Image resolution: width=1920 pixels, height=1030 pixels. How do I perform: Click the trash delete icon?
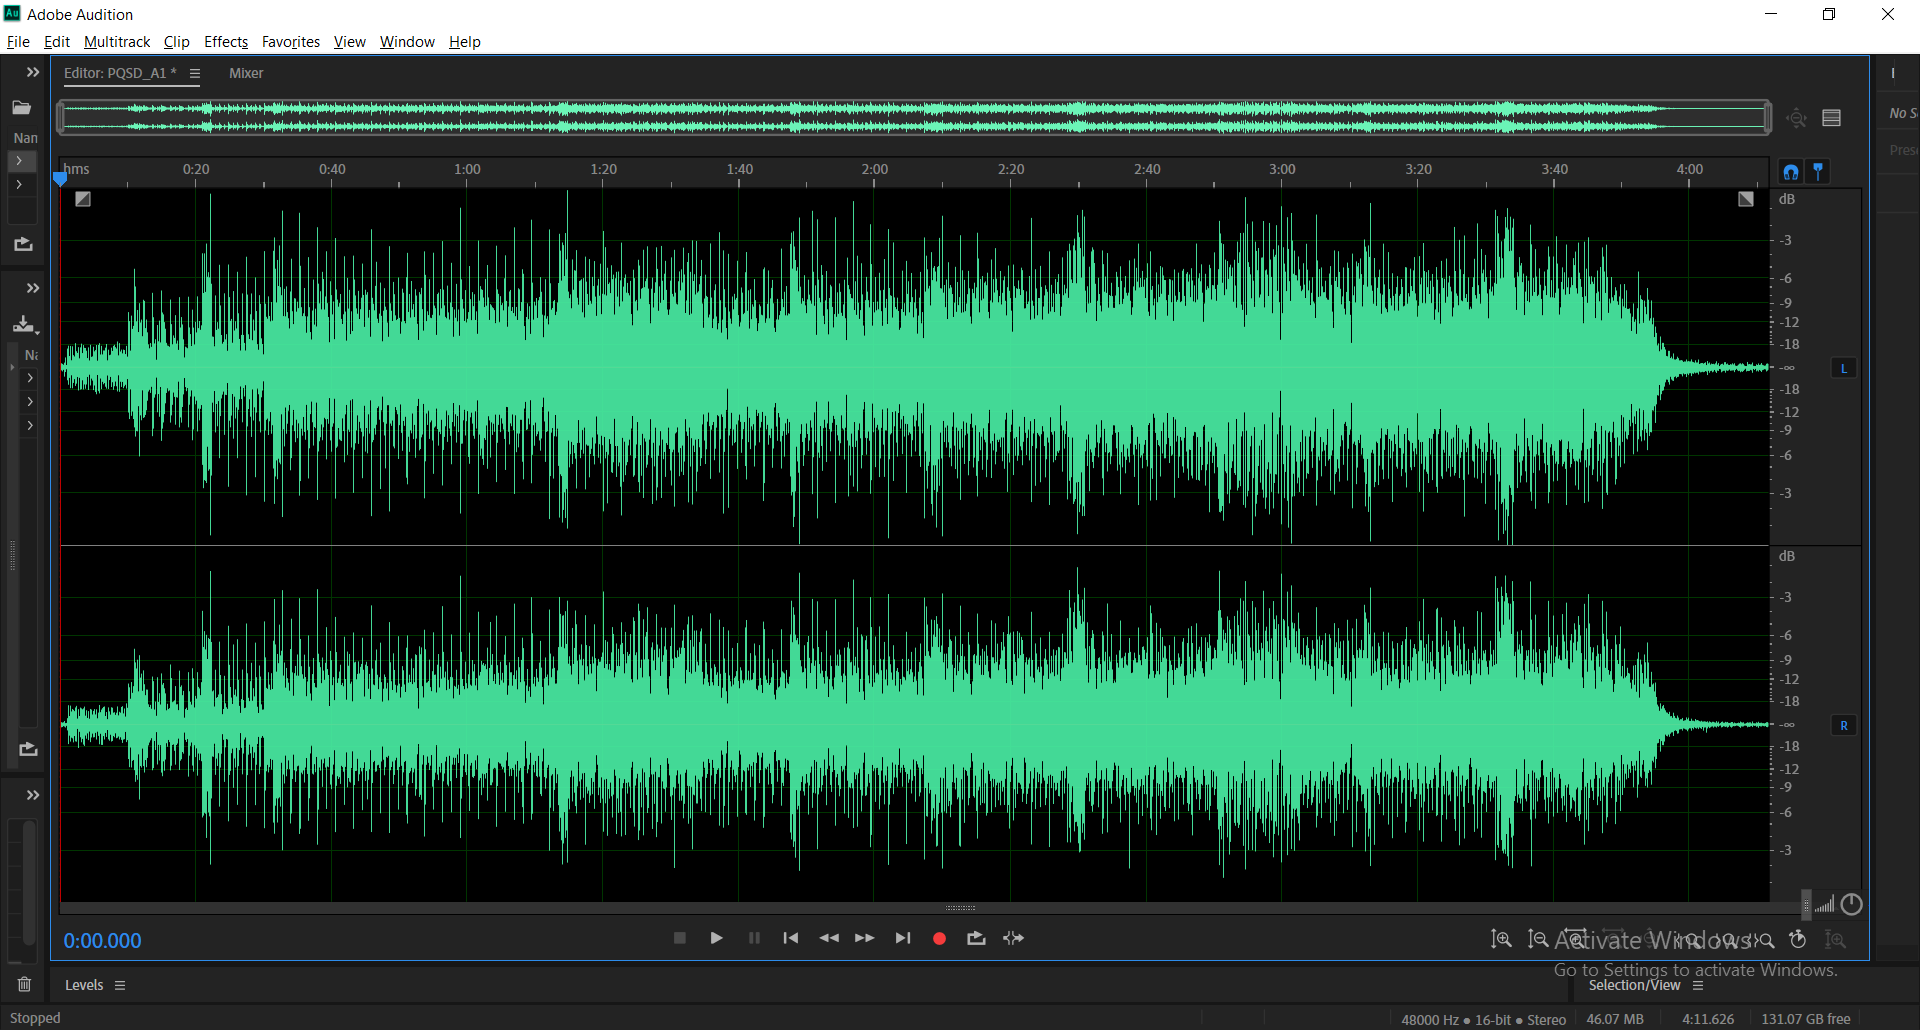pyautogui.click(x=25, y=984)
